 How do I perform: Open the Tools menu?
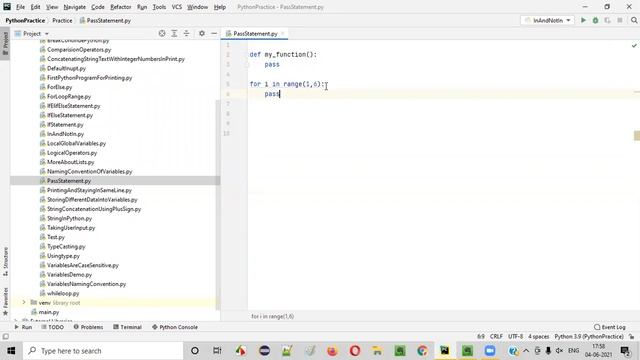159,7
